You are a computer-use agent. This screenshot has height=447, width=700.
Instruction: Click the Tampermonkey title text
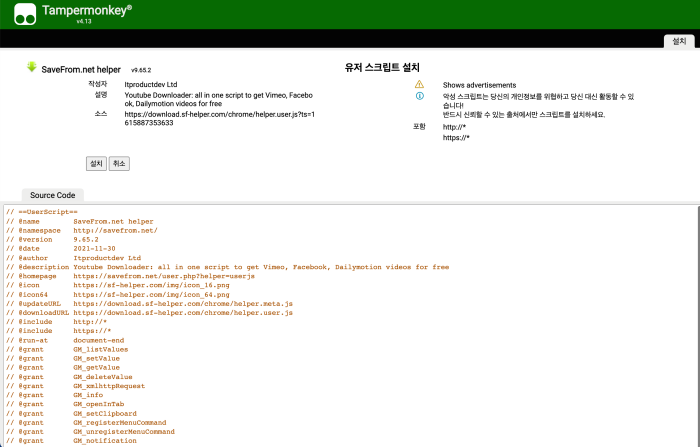[87, 10]
